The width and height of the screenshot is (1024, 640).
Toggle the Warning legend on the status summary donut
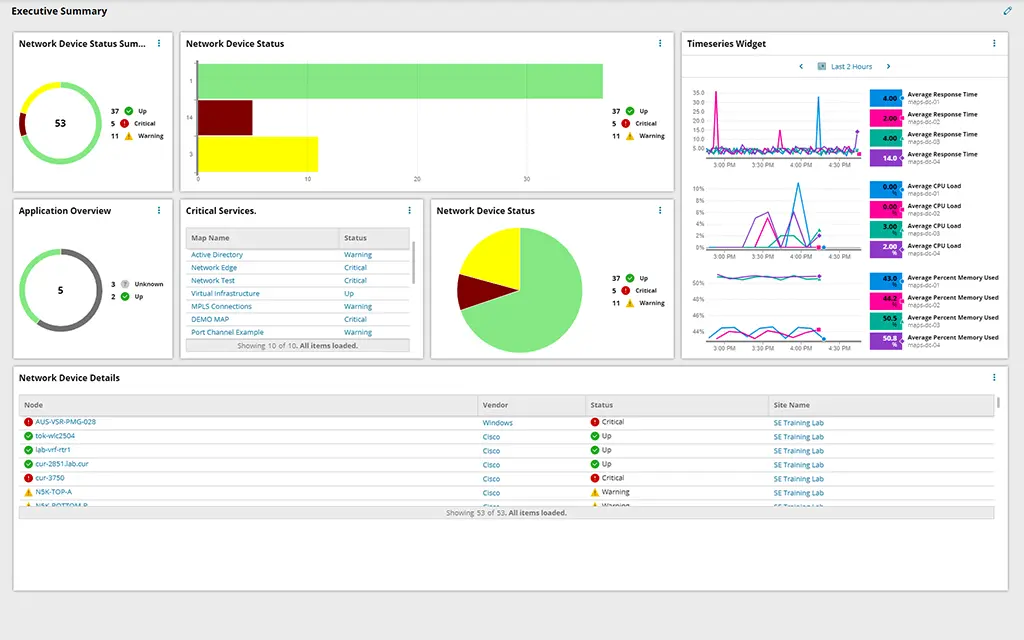(x=143, y=137)
